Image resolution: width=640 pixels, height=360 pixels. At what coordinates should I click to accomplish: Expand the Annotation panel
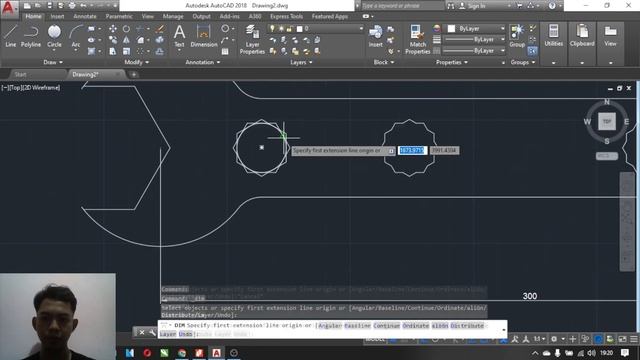coord(203,62)
